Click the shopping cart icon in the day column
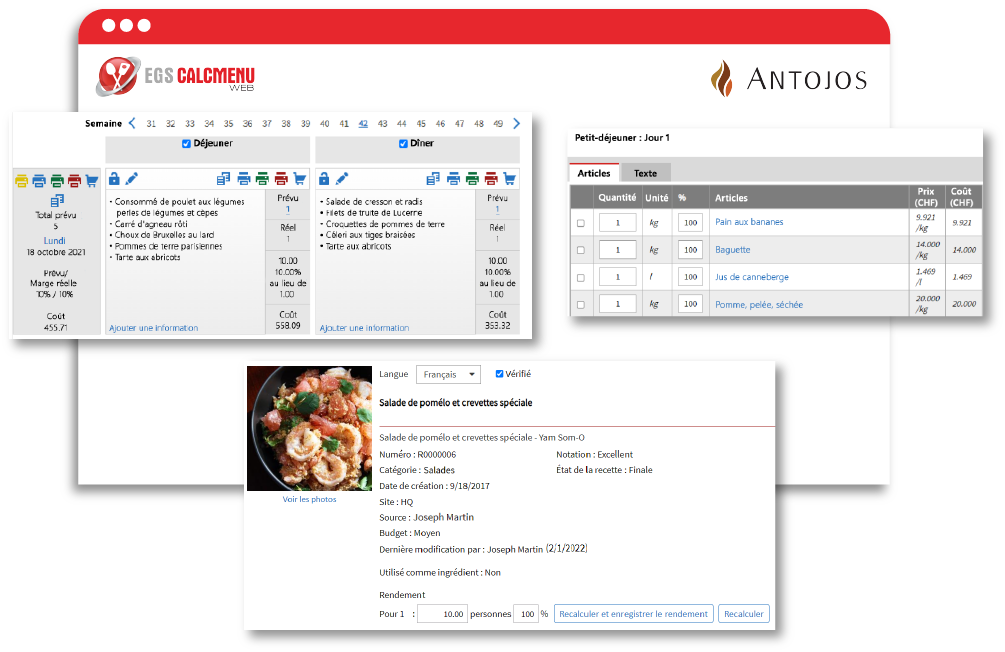The height and width of the screenshot is (652, 1005). (x=92, y=181)
